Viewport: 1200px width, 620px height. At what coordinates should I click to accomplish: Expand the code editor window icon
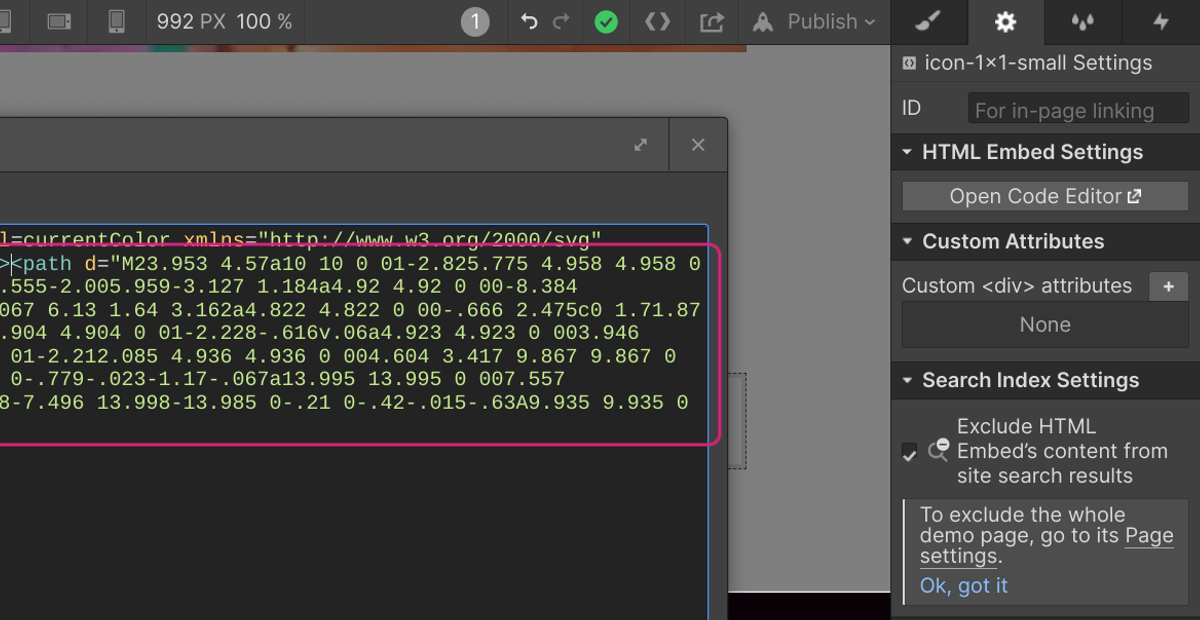(641, 145)
